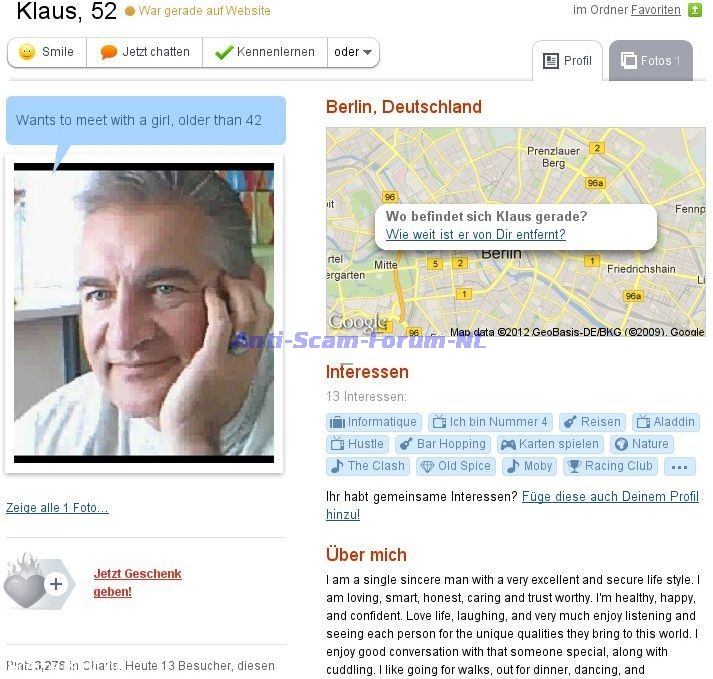Select the Karten spielen interest tag
The height and width of the screenshot is (679, 713).
pyautogui.click(x=550, y=444)
